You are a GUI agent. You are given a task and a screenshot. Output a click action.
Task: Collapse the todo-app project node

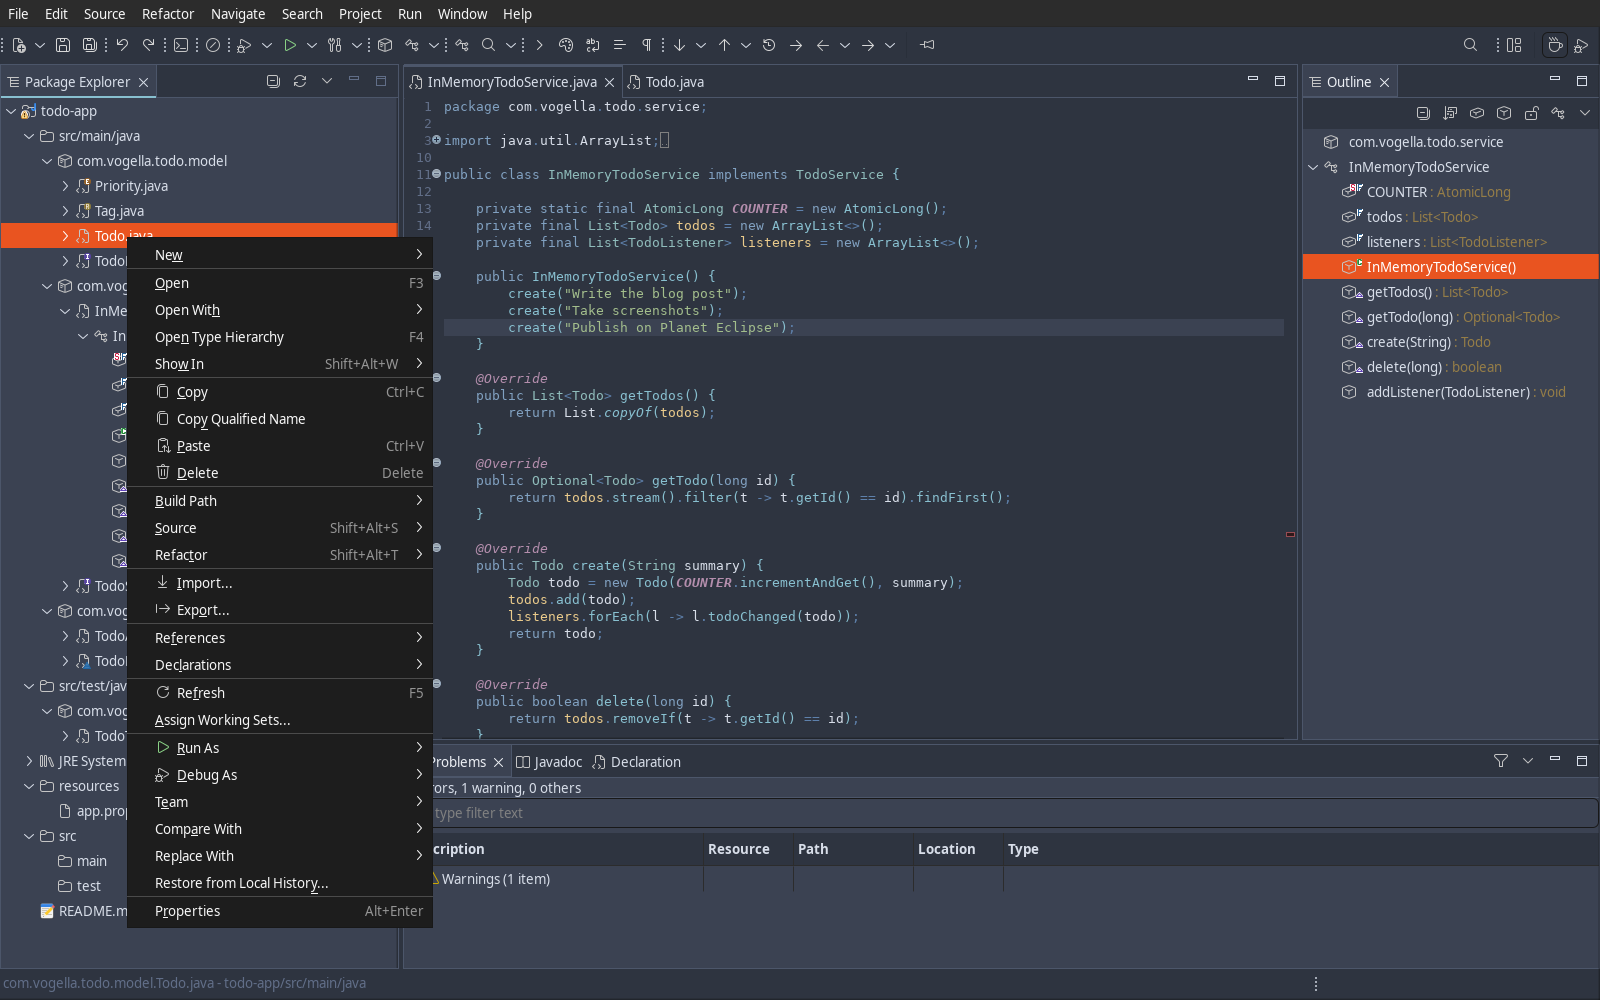(11, 111)
